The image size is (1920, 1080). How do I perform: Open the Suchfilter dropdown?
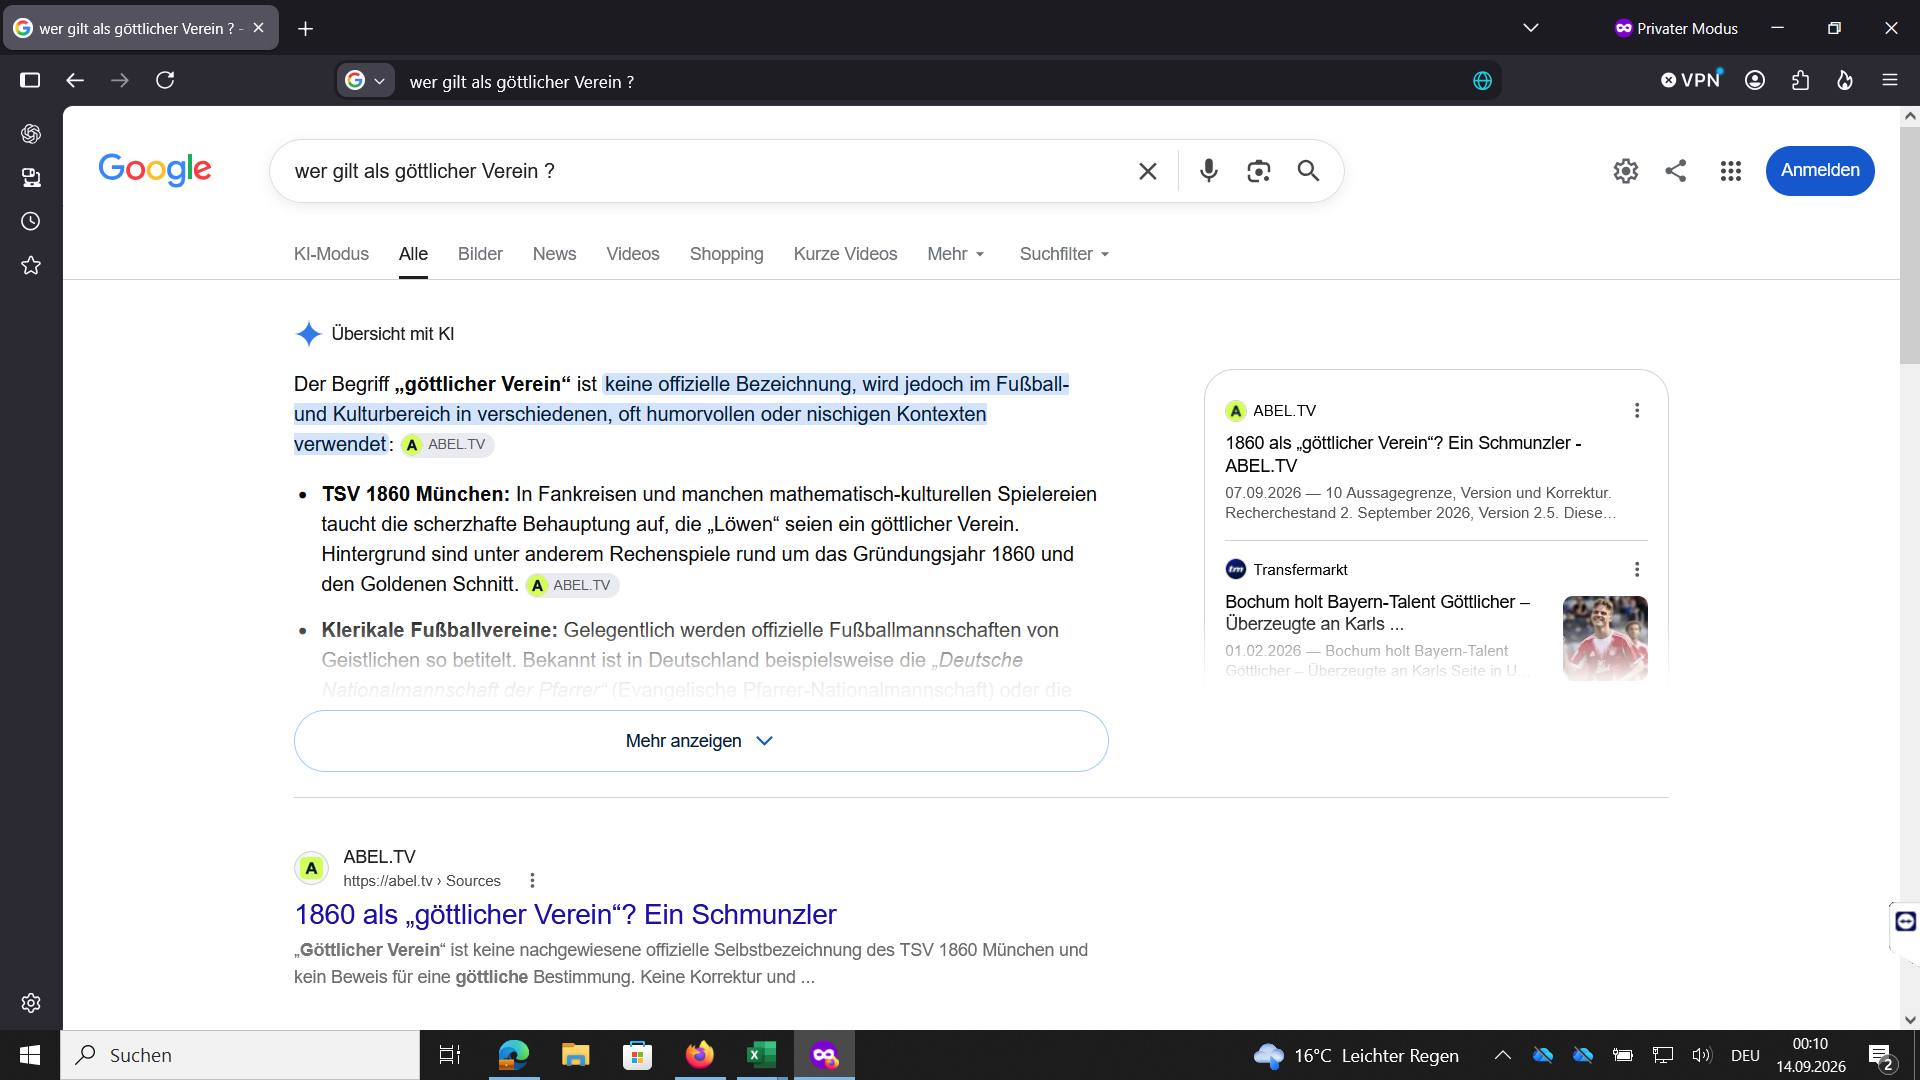1065,254
